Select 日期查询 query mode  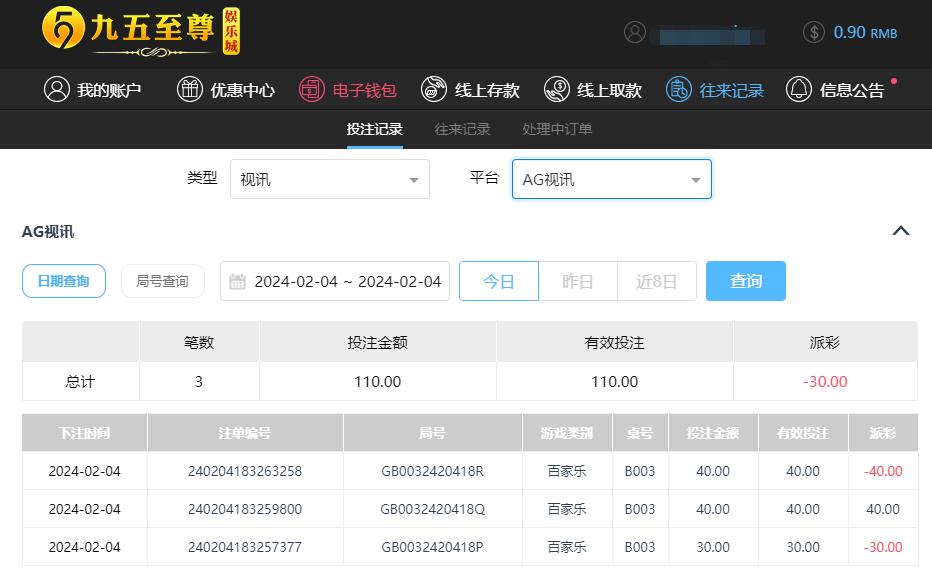coord(64,281)
